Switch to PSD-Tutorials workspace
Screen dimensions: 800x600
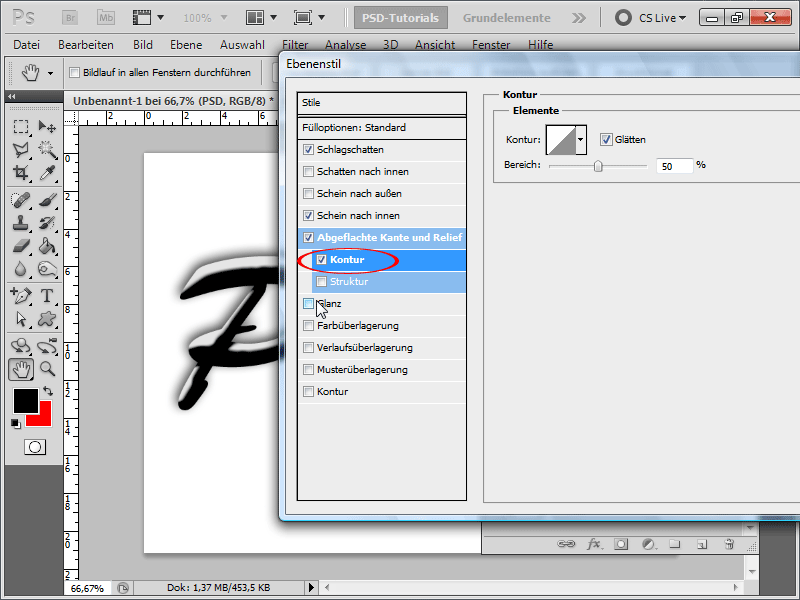pos(401,18)
